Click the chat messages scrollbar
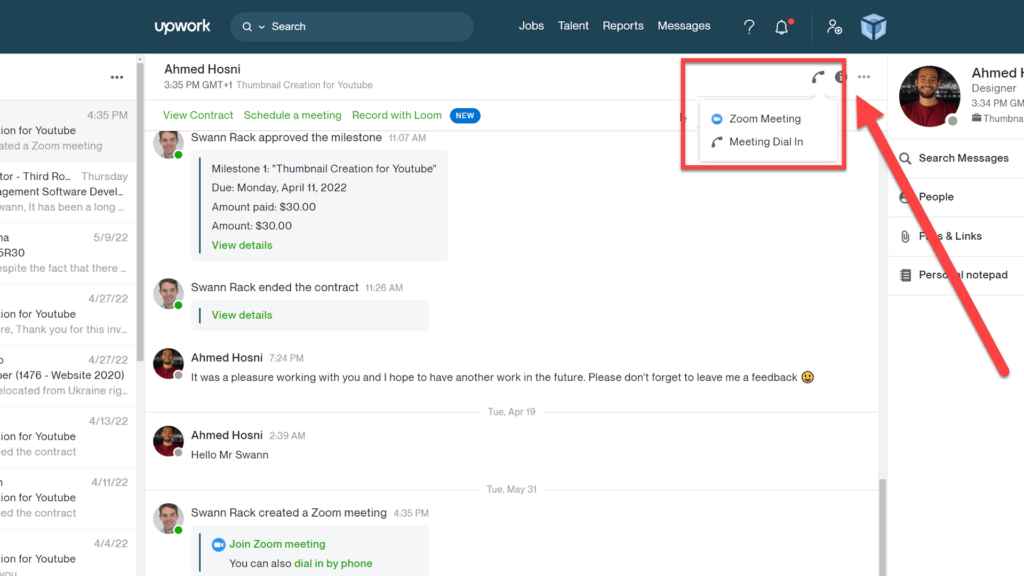 882,528
